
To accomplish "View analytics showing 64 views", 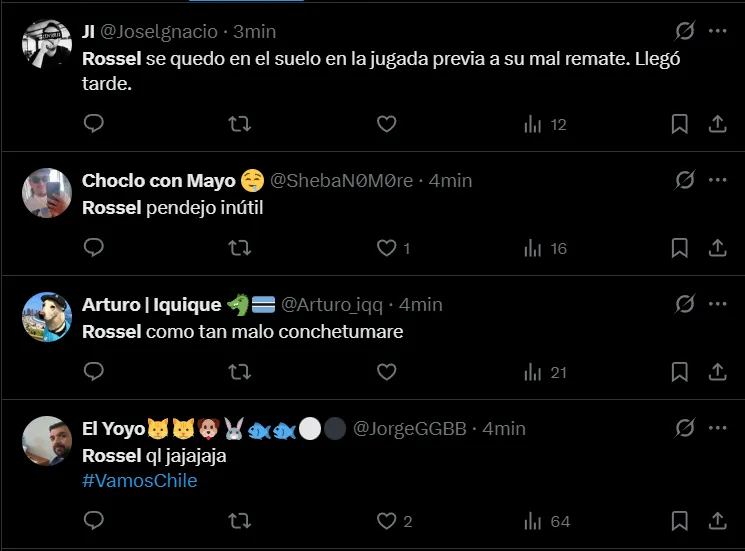I will click(546, 521).
